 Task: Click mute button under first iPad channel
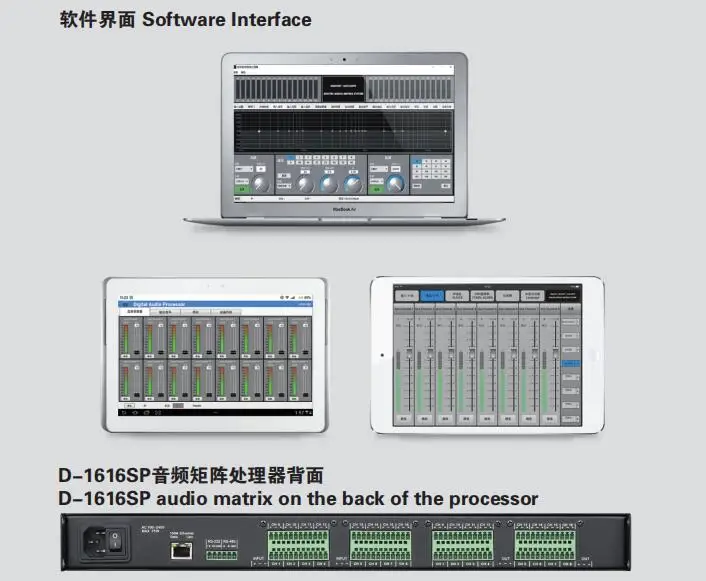point(403,419)
